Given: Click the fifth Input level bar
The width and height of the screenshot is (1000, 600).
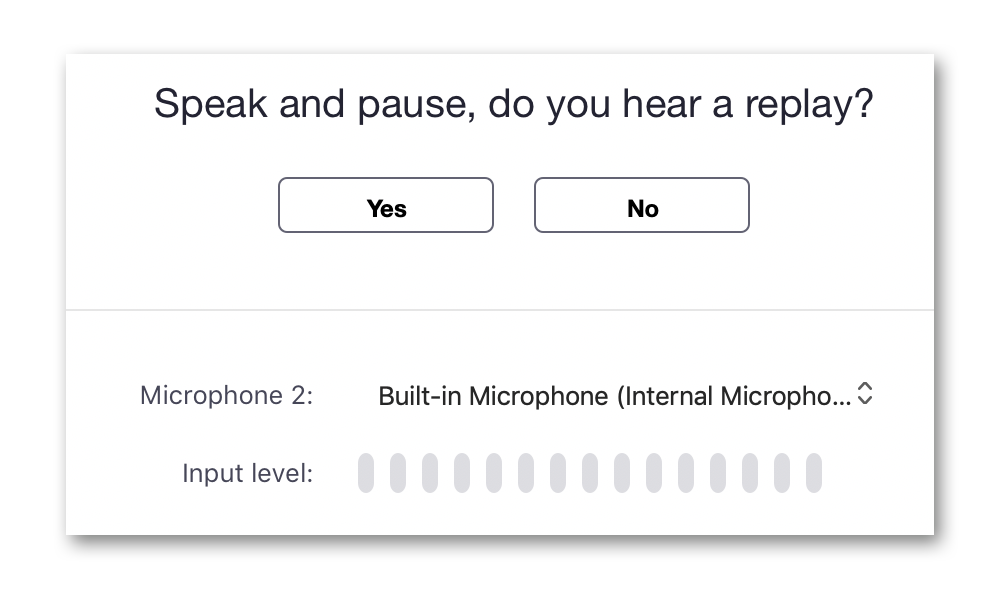Looking at the screenshot, I should coord(494,473).
